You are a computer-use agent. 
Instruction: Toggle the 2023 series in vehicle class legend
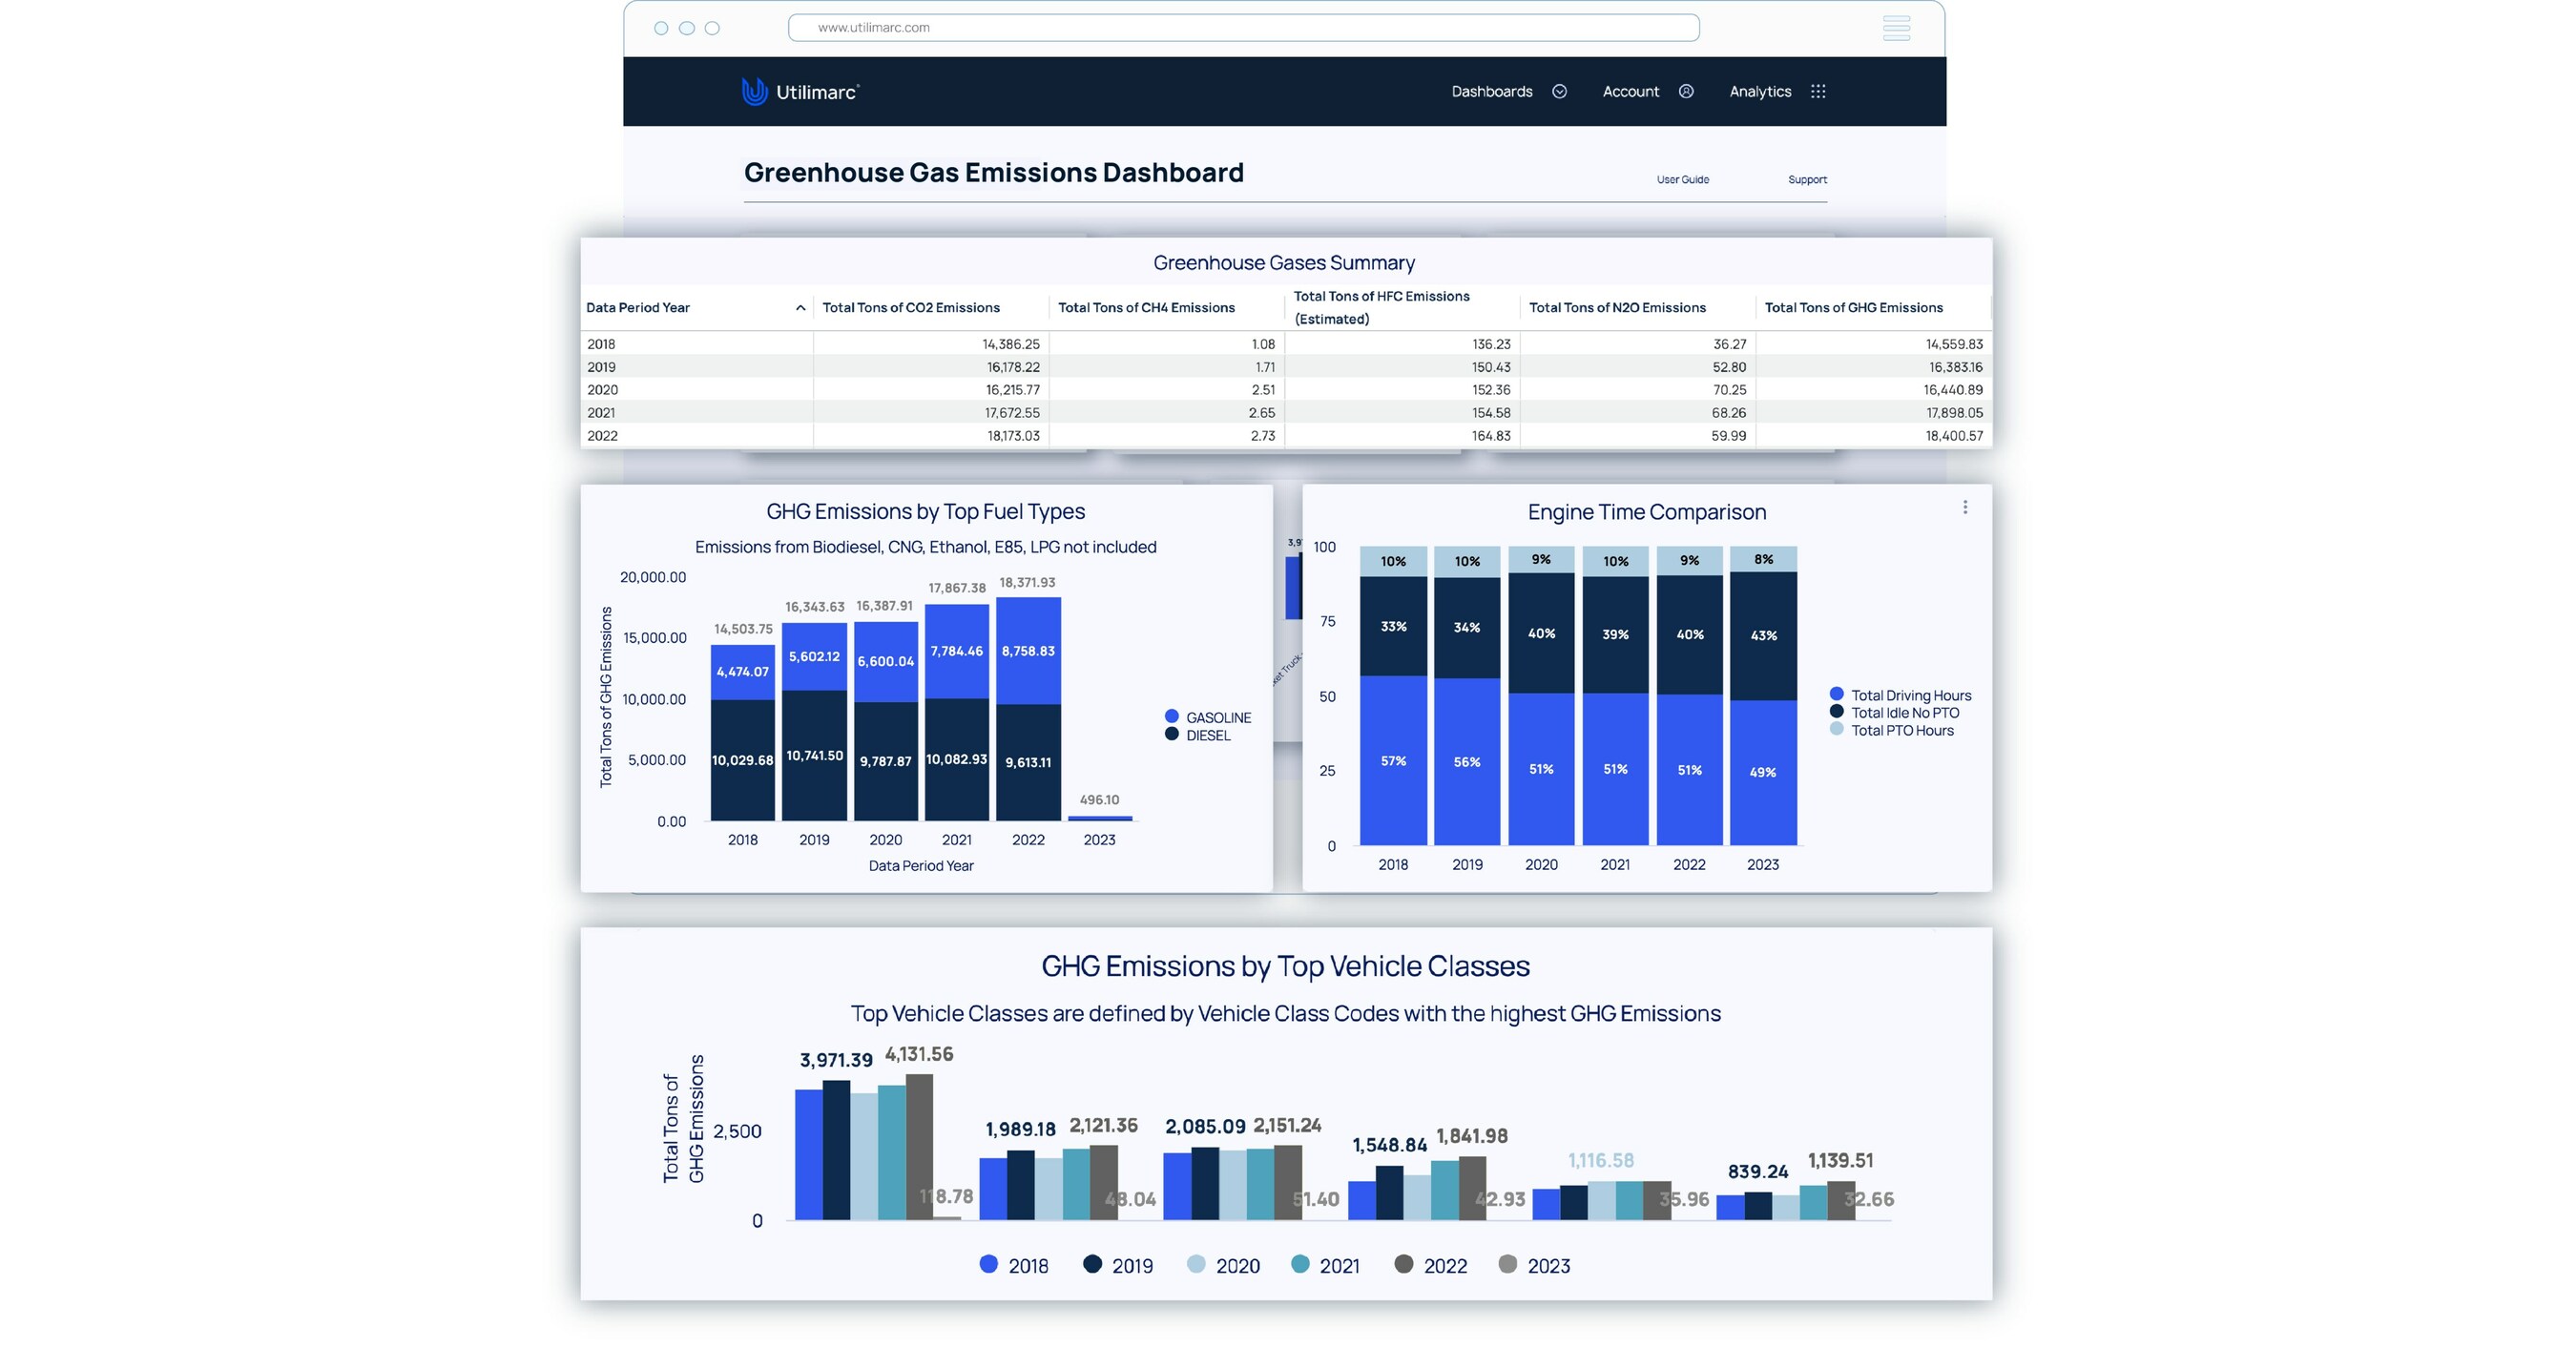(x=1510, y=1265)
